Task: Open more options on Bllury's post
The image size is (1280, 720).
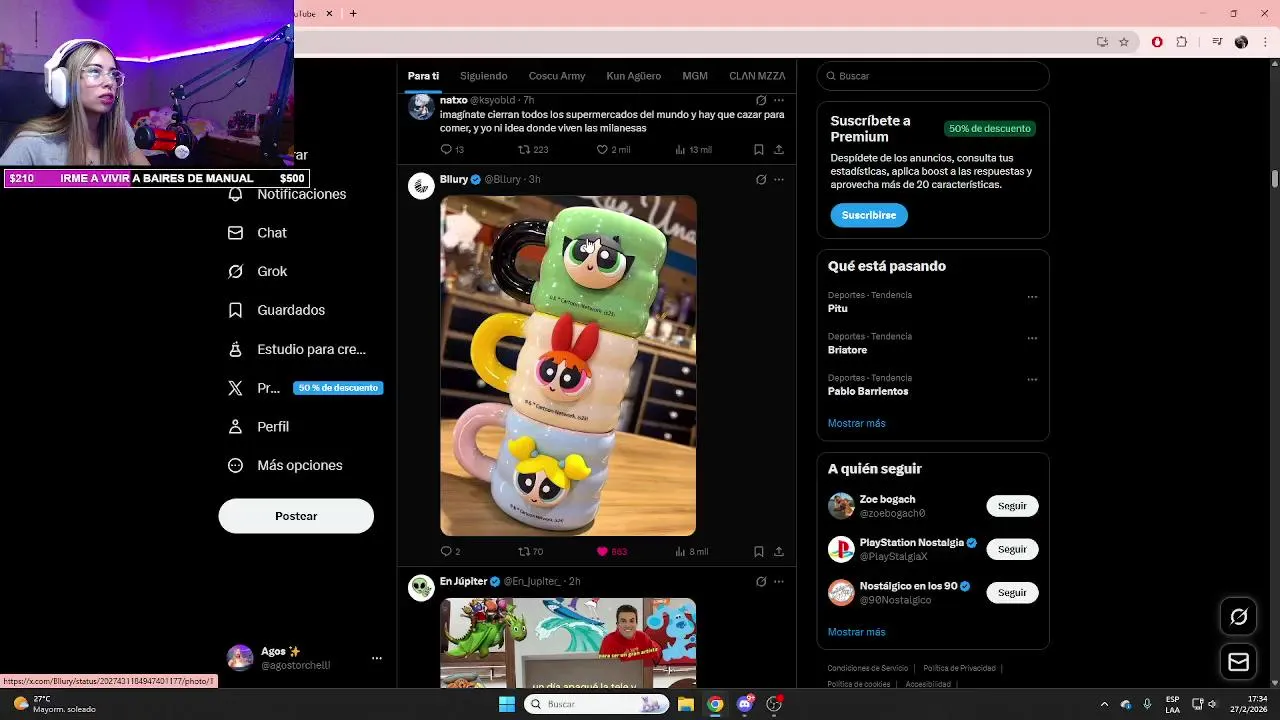Action: point(779,179)
